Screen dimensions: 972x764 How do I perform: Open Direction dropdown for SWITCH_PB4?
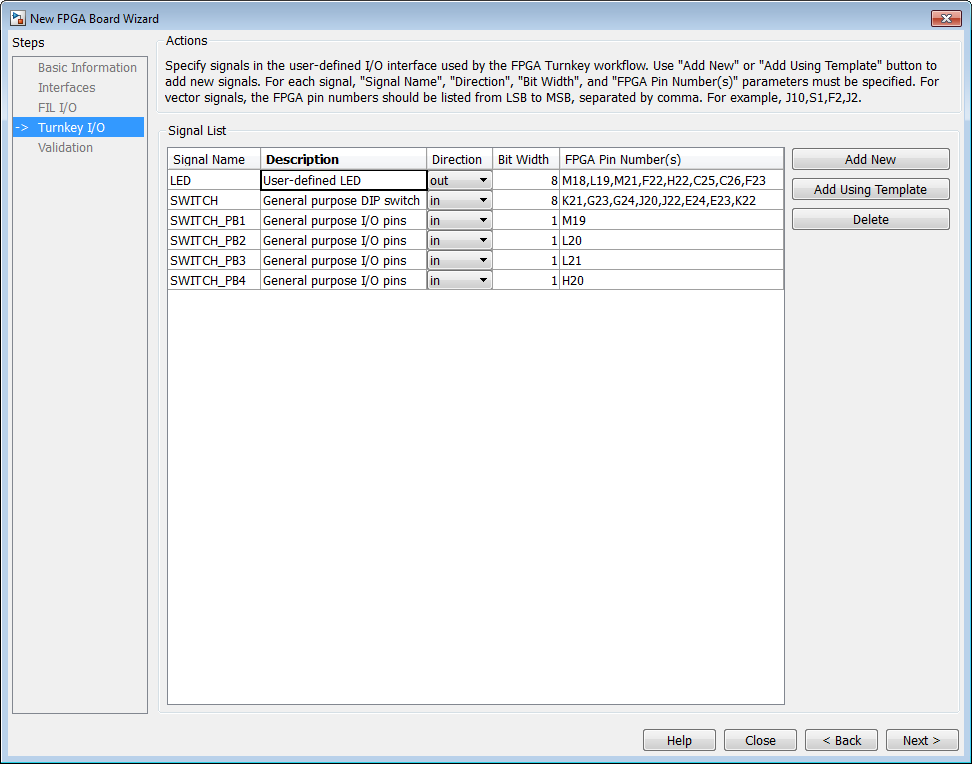[x=459, y=280]
